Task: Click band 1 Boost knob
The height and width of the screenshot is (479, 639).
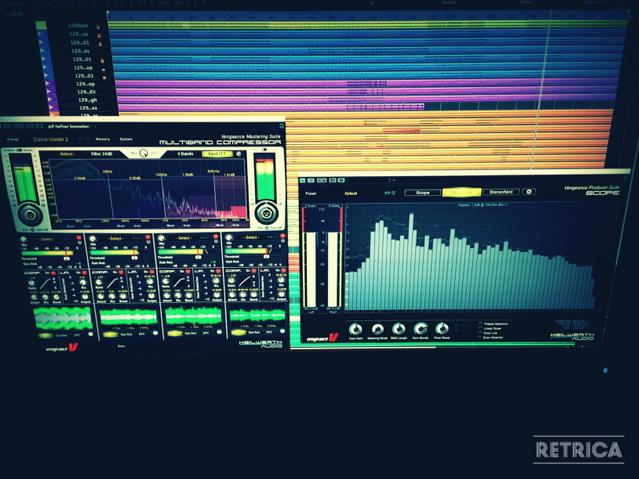Action: [57, 297]
